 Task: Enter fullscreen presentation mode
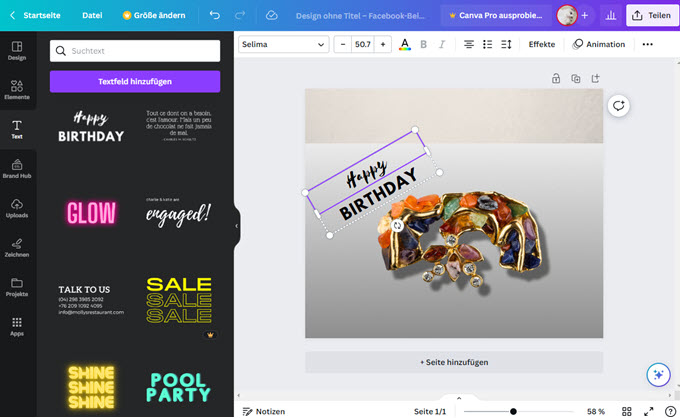(x=649, y=411)
